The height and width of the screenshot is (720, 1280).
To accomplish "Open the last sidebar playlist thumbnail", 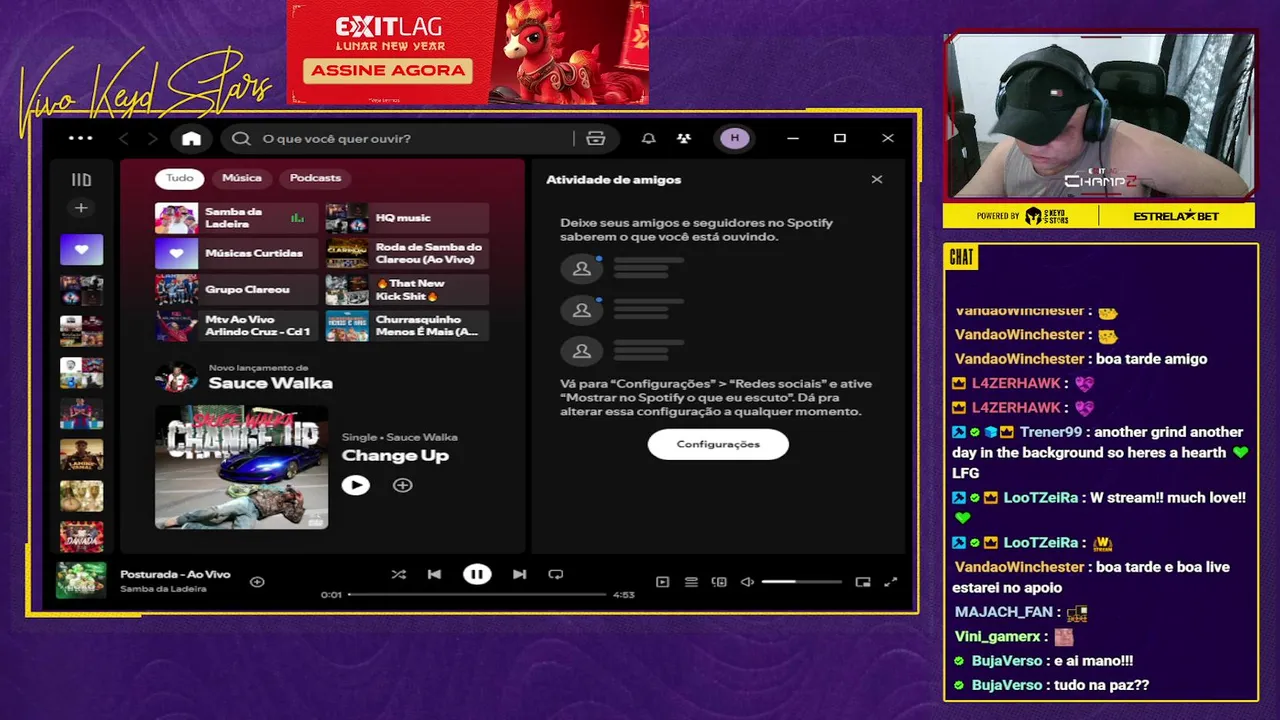I will click(x=81, y=536).
